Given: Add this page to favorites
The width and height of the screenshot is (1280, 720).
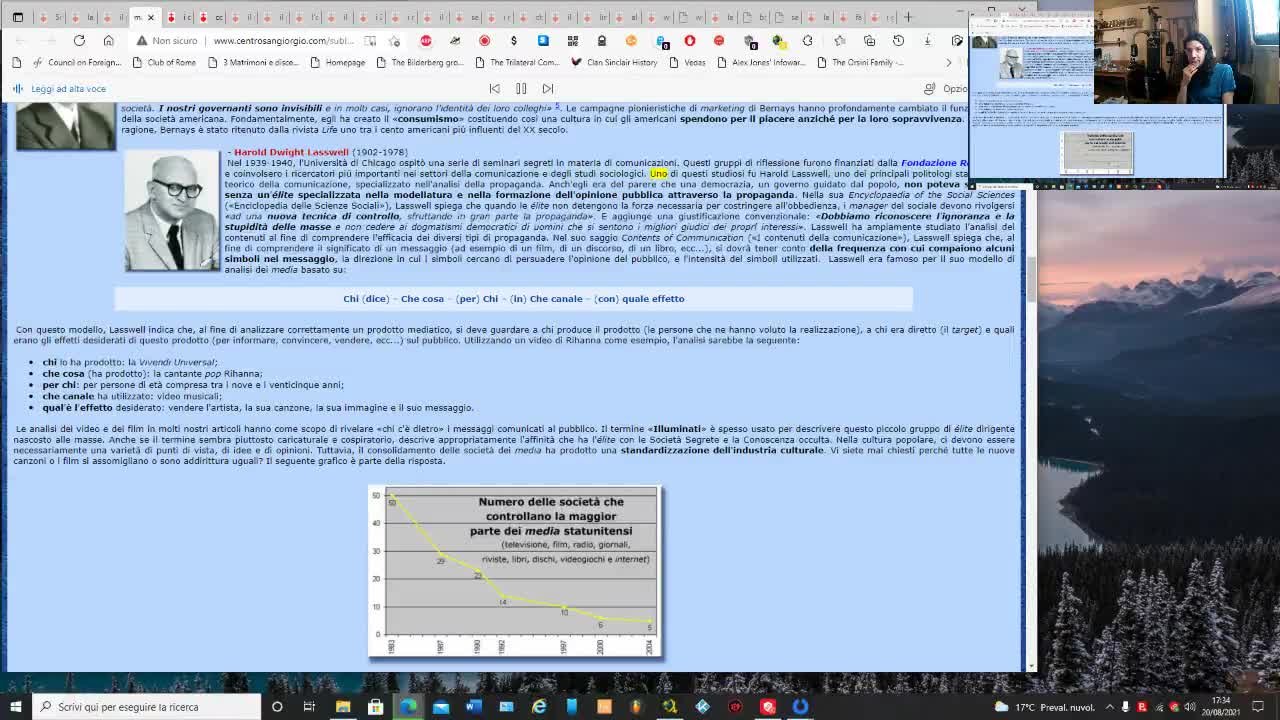Looking at the screenshot, I should [395, 40].
